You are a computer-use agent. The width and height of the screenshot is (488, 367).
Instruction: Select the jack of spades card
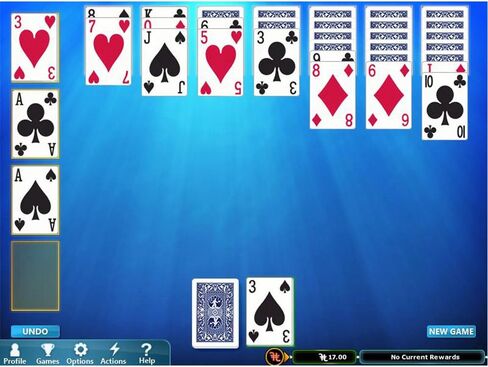tap(164, 62)
